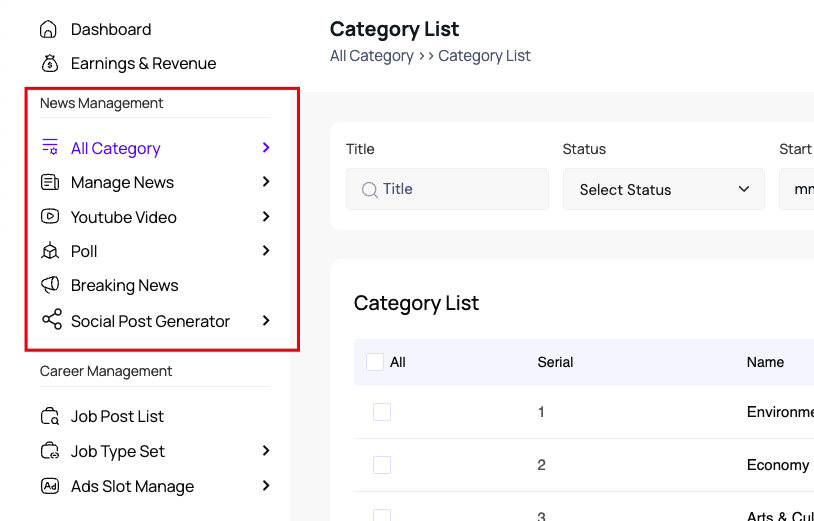The width and height of the screenshot is (814, 521).
Task: Click the News Management section heading
Action: [x=102, y=103]
